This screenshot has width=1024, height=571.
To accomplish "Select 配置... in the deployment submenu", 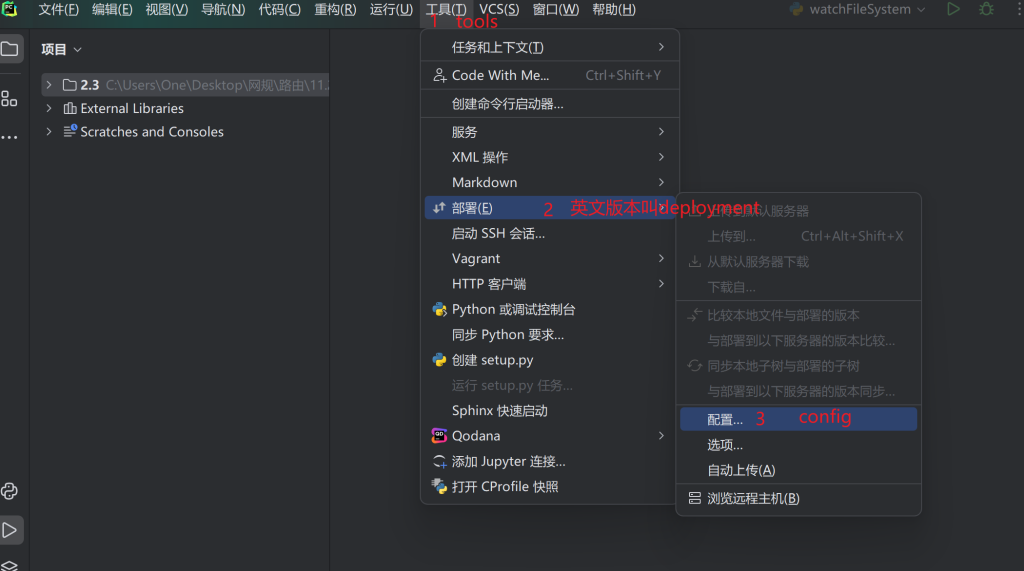I will click(x=725, y=419).
